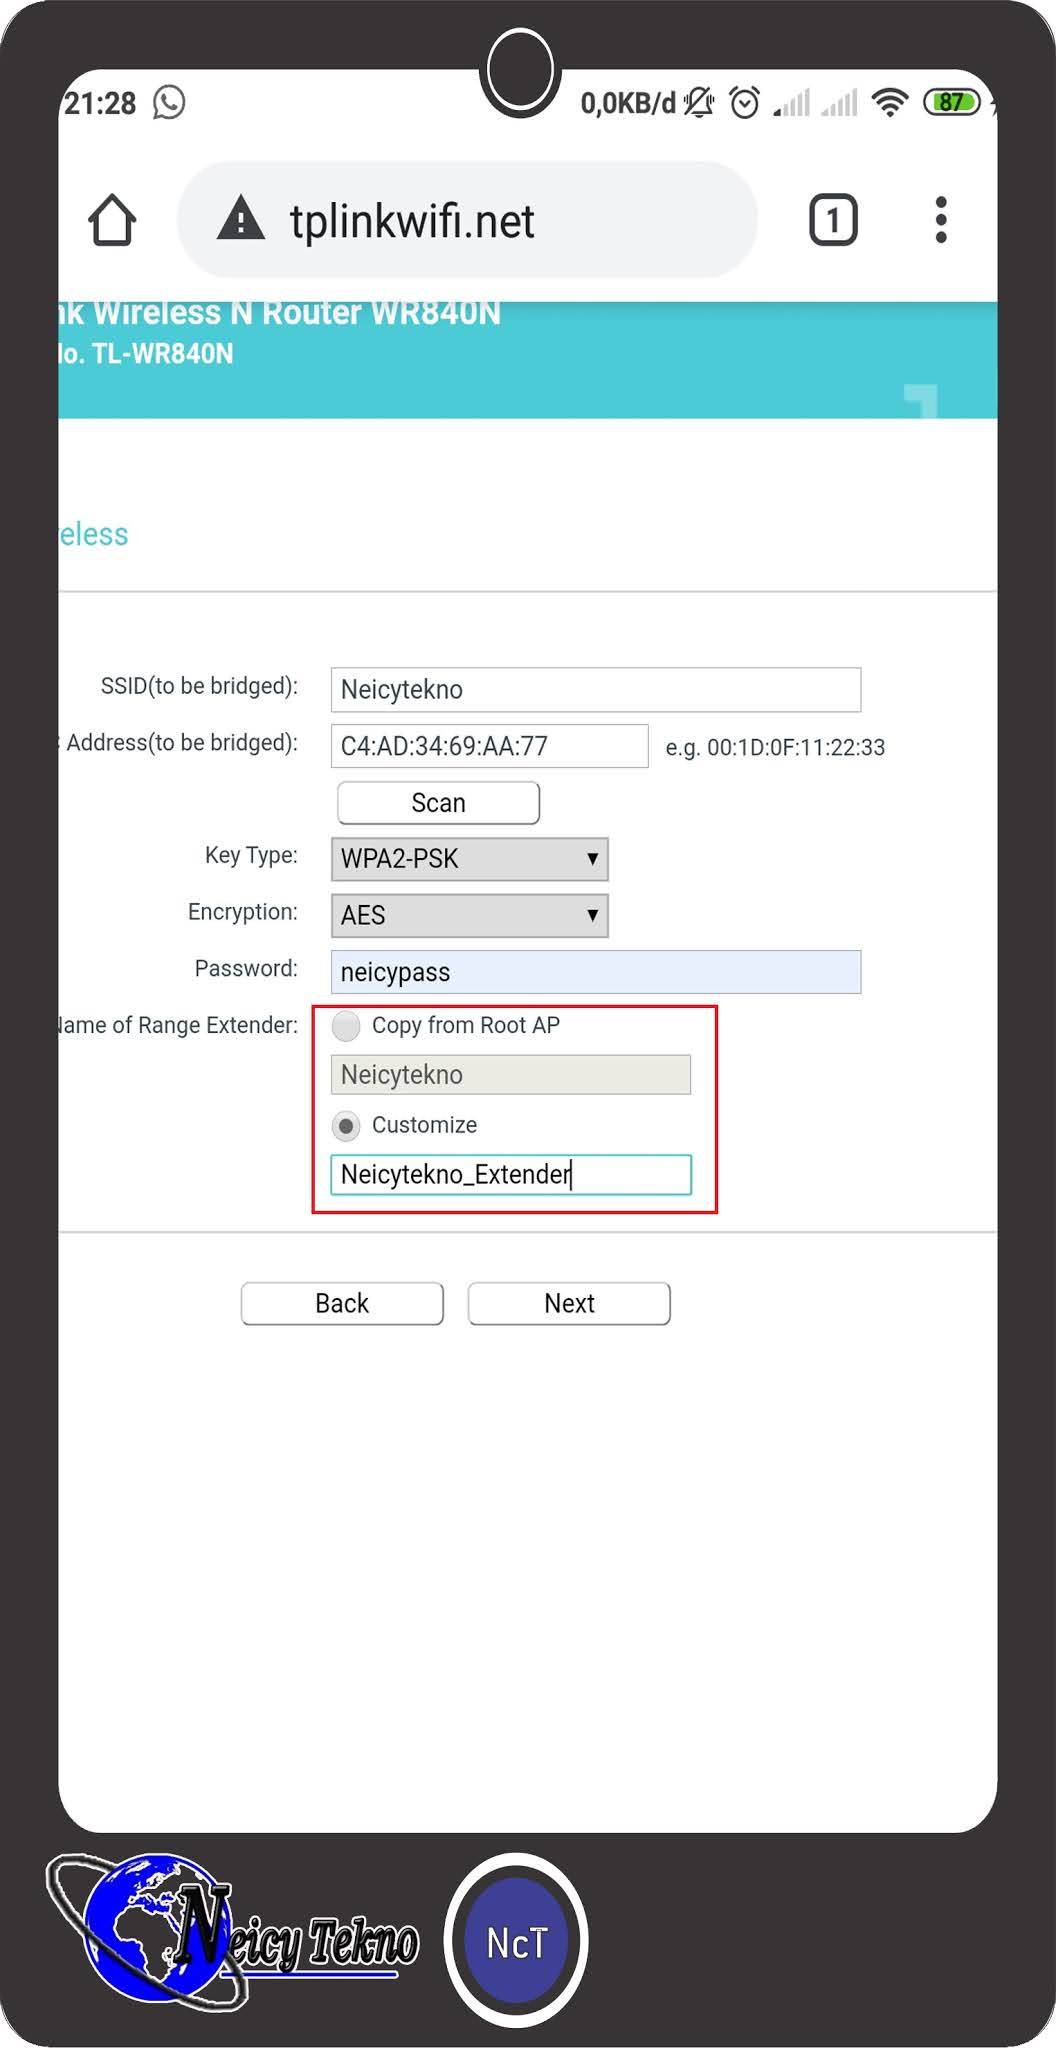Click the SSID(to be bridged) label
Screen dimensions: 1056x2048
(199, 686)
